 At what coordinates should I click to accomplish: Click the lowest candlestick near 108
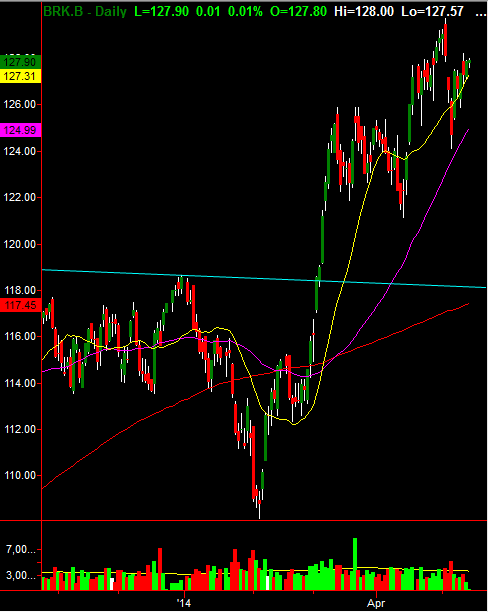[259, 509]
